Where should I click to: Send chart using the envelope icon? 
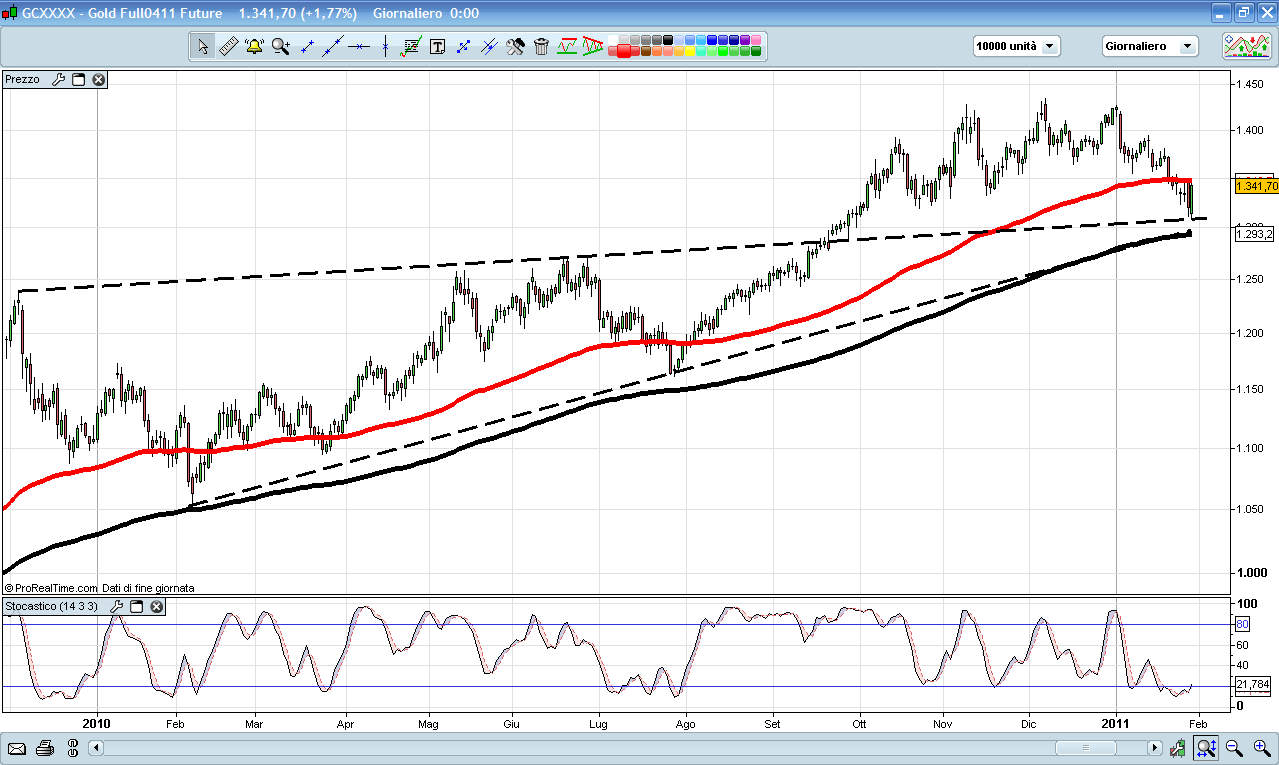coord(17,747)
